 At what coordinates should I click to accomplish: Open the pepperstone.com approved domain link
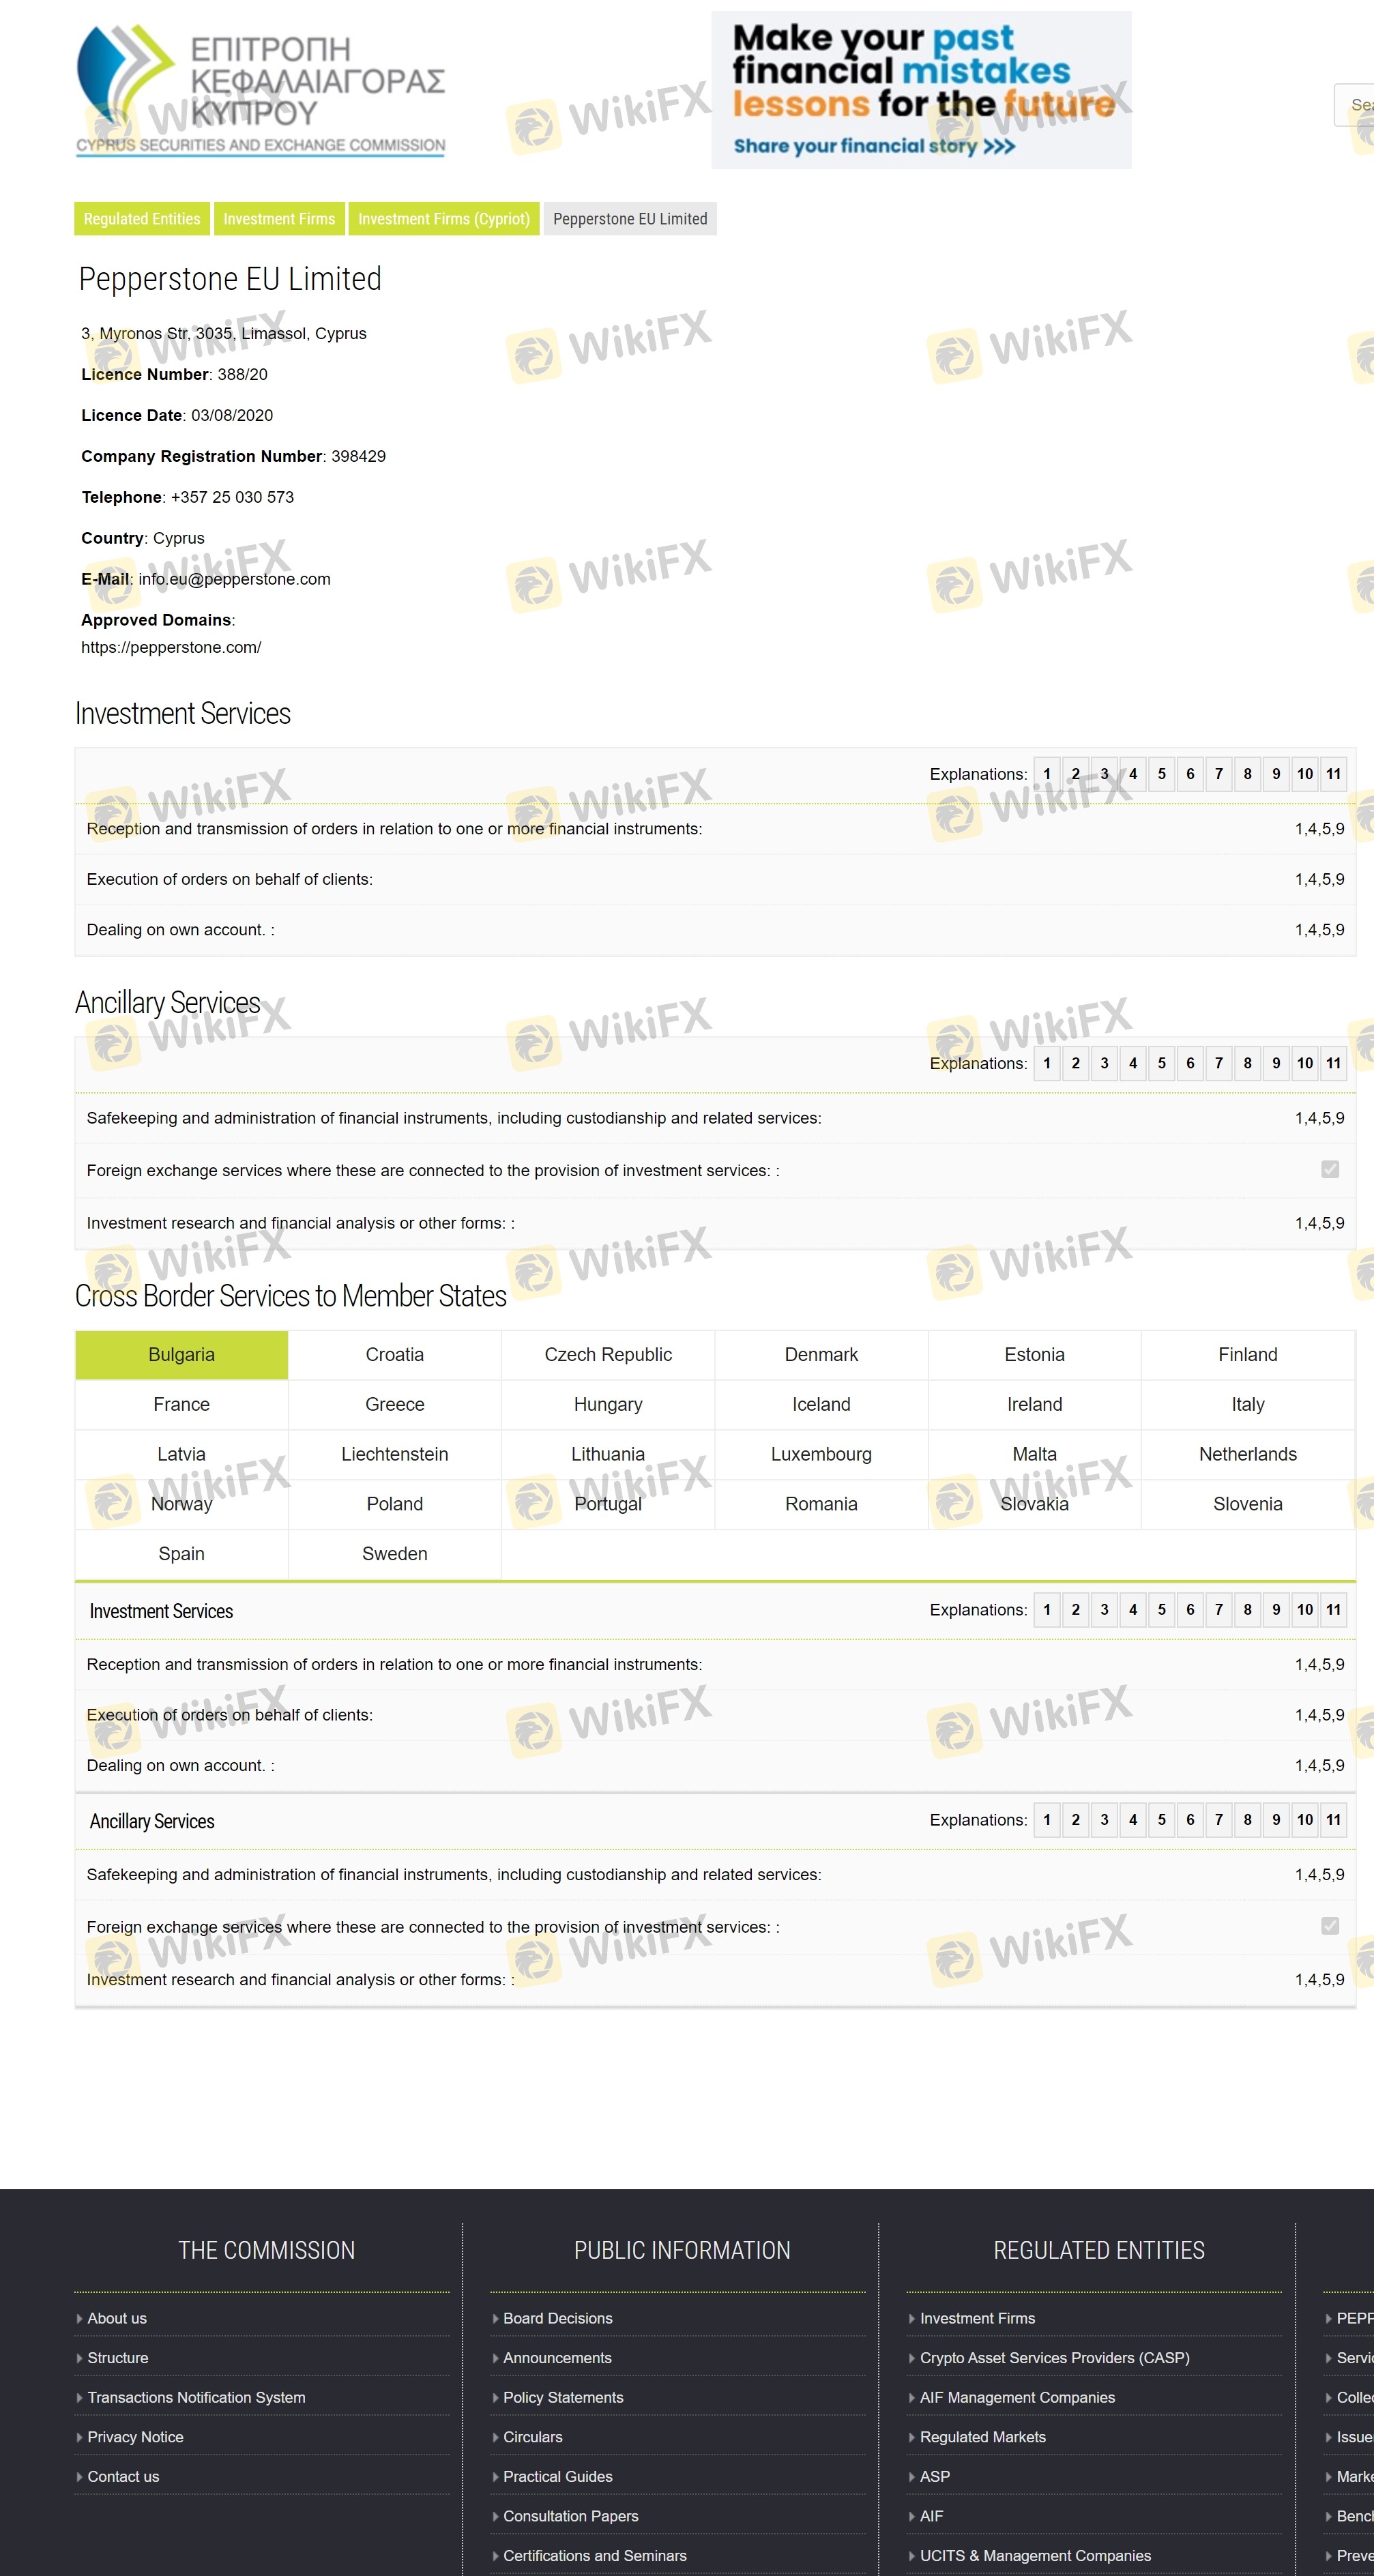point(171,648)
